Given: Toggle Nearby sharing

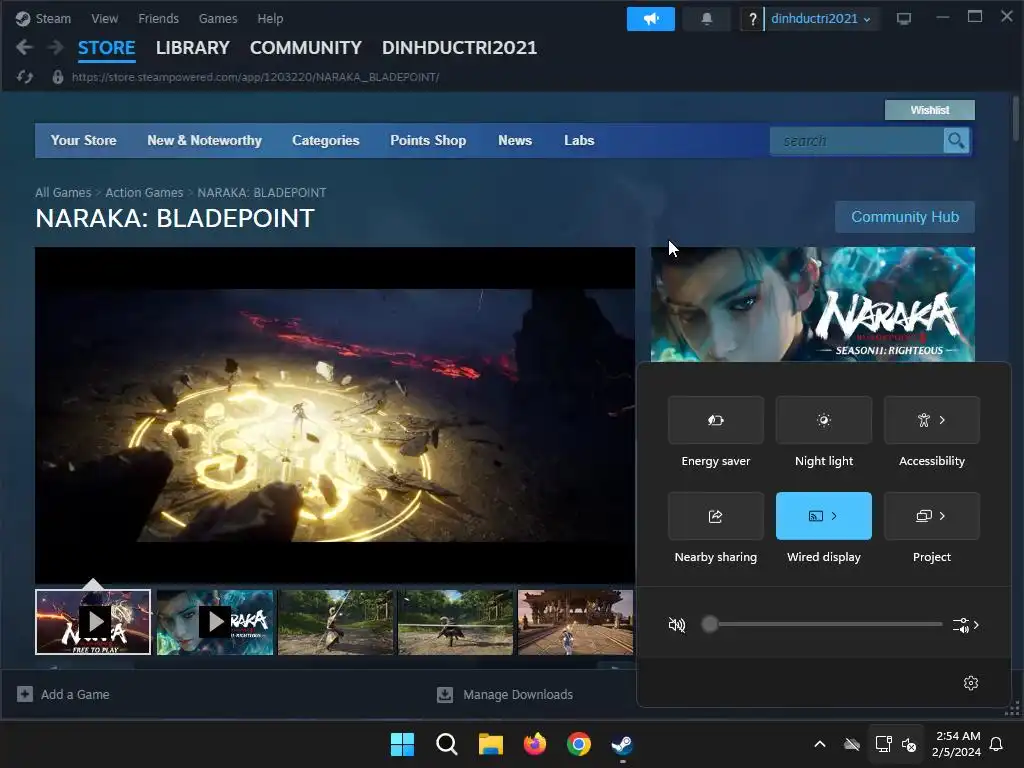Looking at the screenshot, I should point(716,516).
